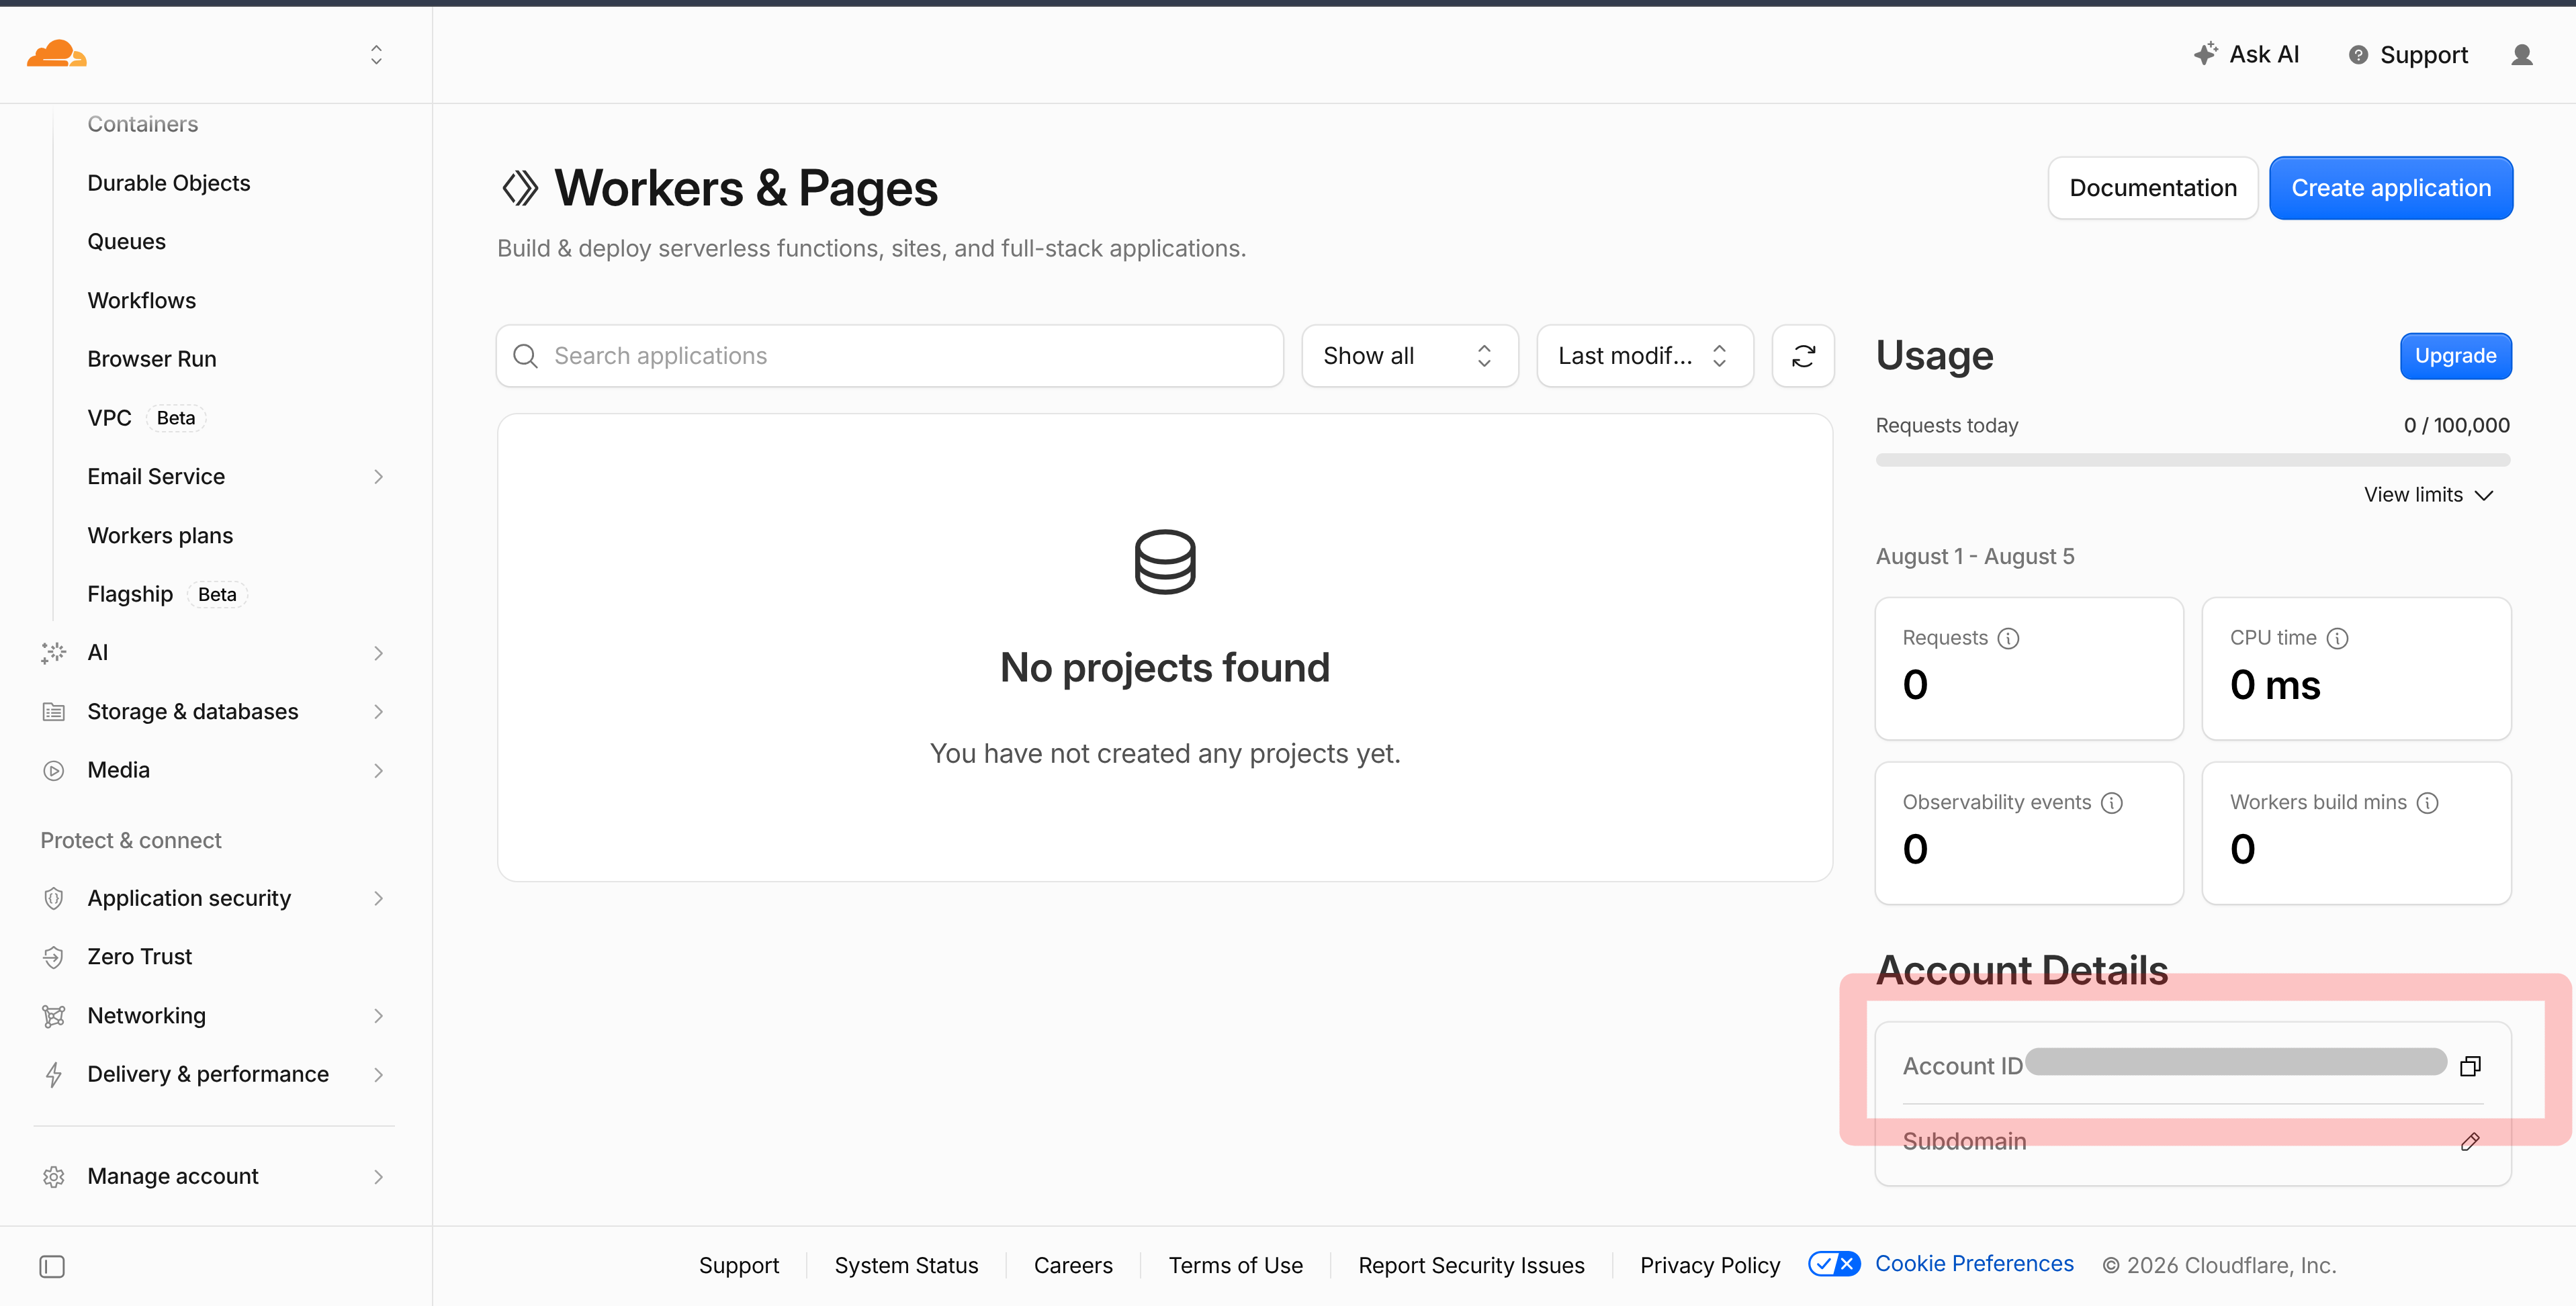Click the refresh applications icon
The image size is (2576, 1306).
pos(1803,356)
